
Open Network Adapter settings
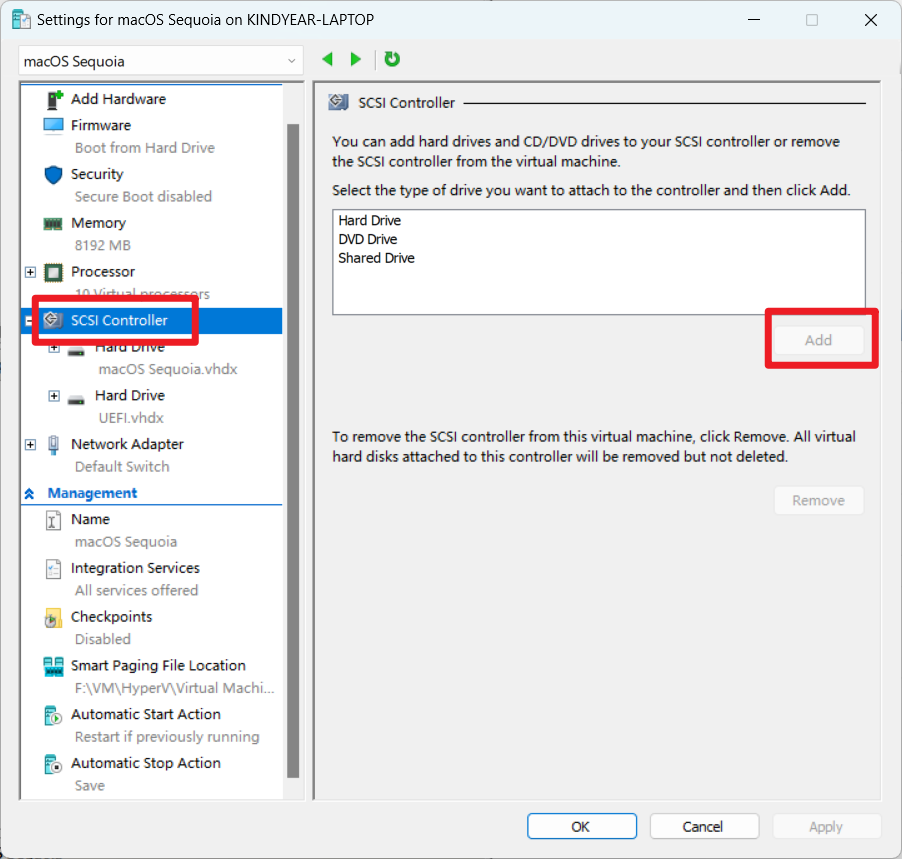click(127, 444)
